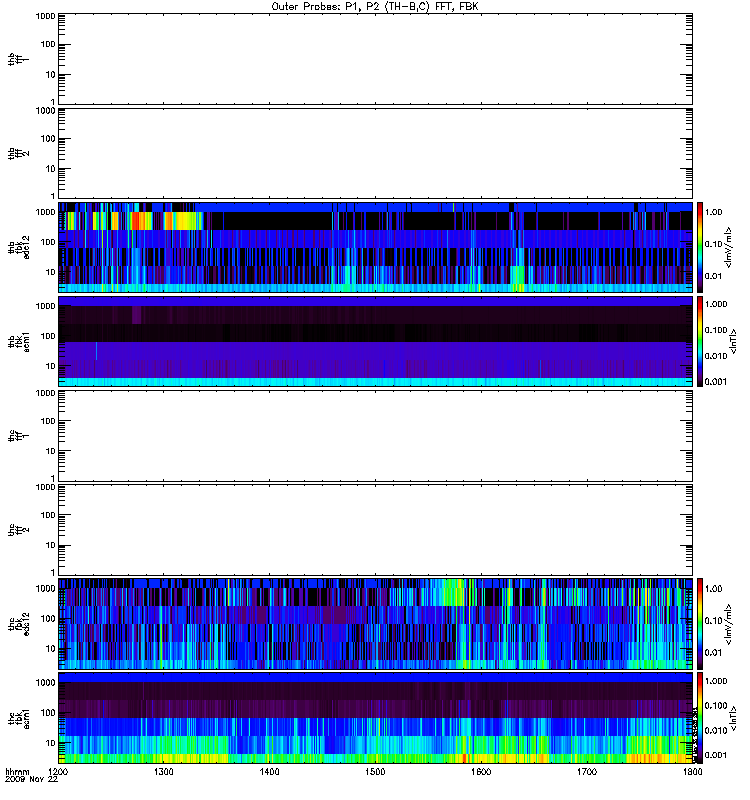Click the plot title "Outer Probes: P1, P2 (TH-B,C) FFT, FBK"

(x=375, y=7)
